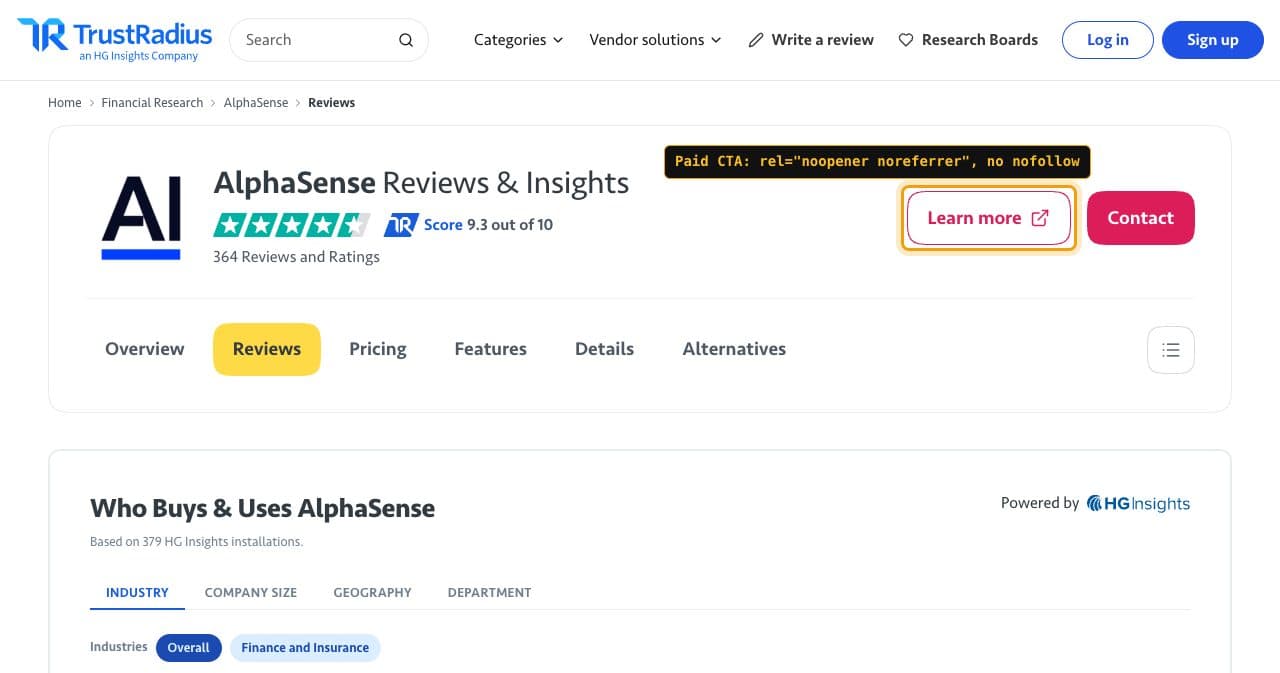Viewport: 1280px width, 673px height.
Task: Click the Log in button
Action: tap(1108, 40)
